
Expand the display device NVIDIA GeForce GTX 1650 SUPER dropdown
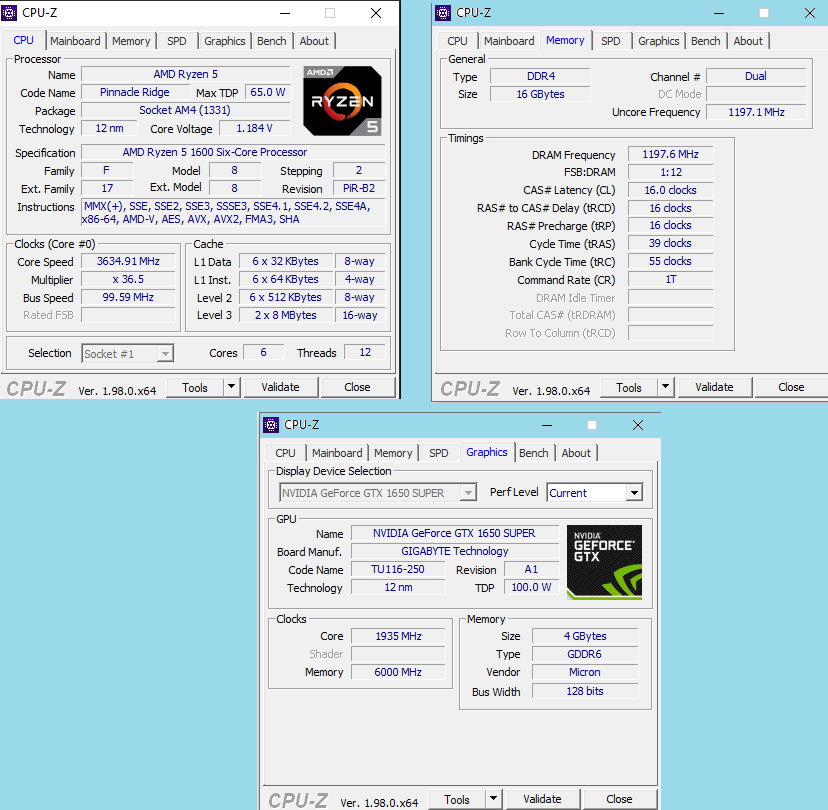pos(468,493)
